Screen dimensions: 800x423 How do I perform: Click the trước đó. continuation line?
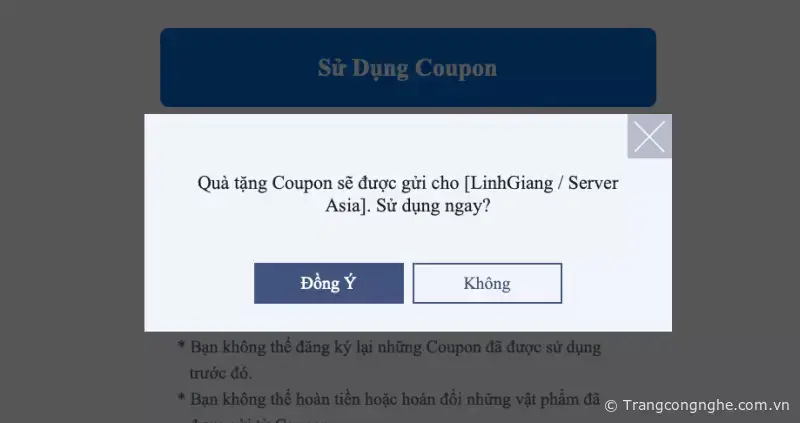[220, 373]
